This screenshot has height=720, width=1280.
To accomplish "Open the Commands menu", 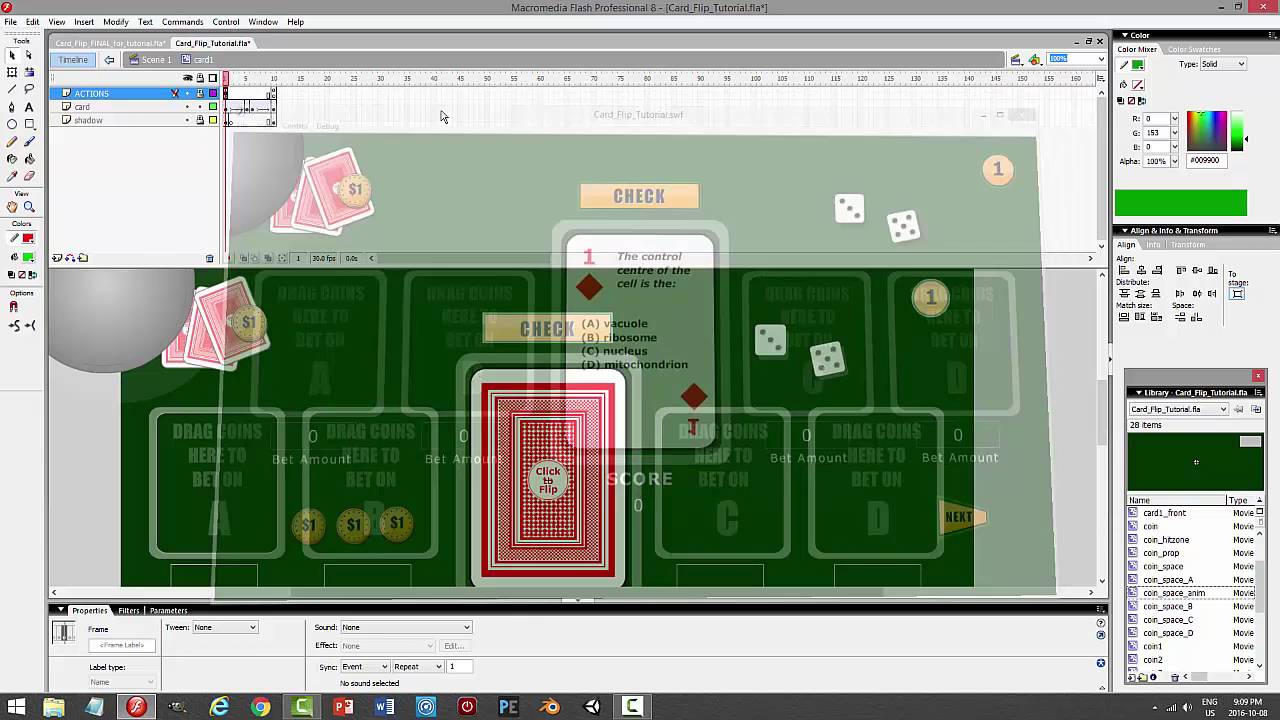I will 182,22.
